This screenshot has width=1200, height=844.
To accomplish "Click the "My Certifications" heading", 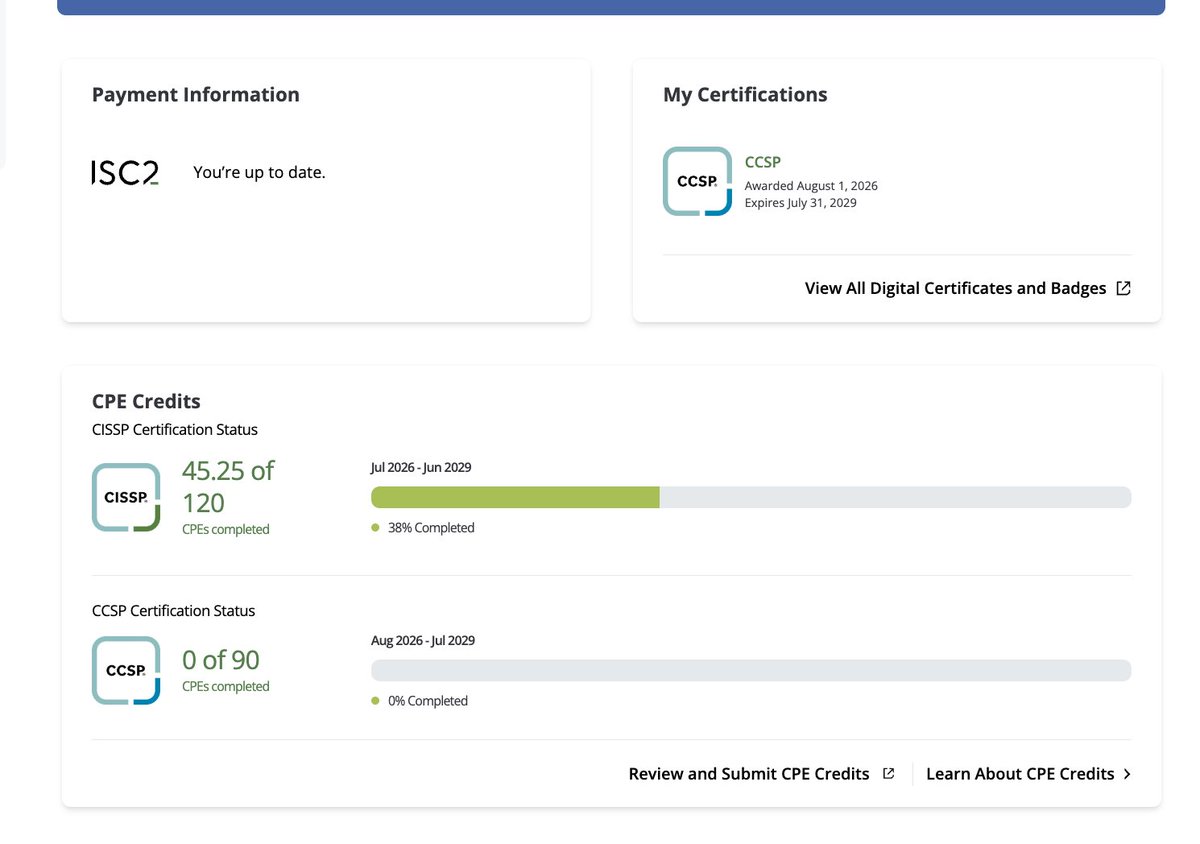I will pyautogui.click(x=745, y=95).
